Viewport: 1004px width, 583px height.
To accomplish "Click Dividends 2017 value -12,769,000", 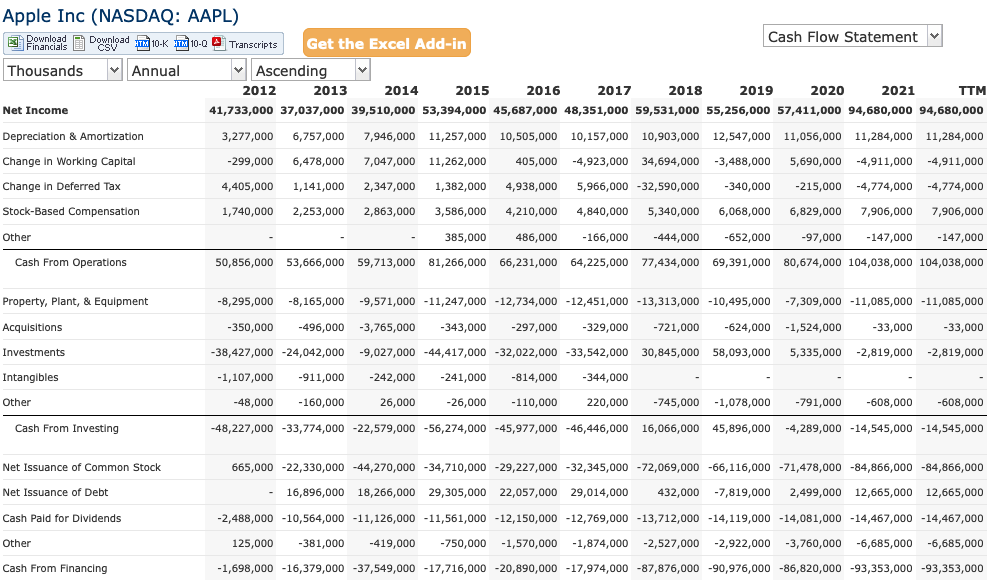I will click(597, 518).
